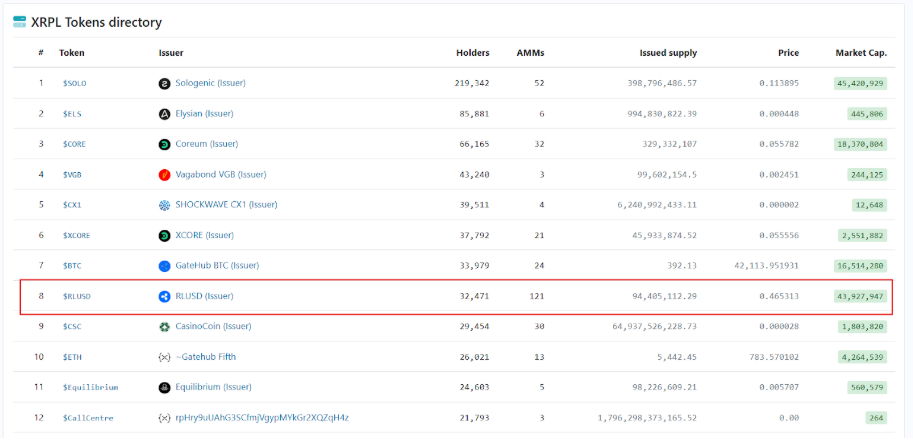913x447 pixels.
Task: Click the XCORE issuer logo icon
Action: click(164, 236)
